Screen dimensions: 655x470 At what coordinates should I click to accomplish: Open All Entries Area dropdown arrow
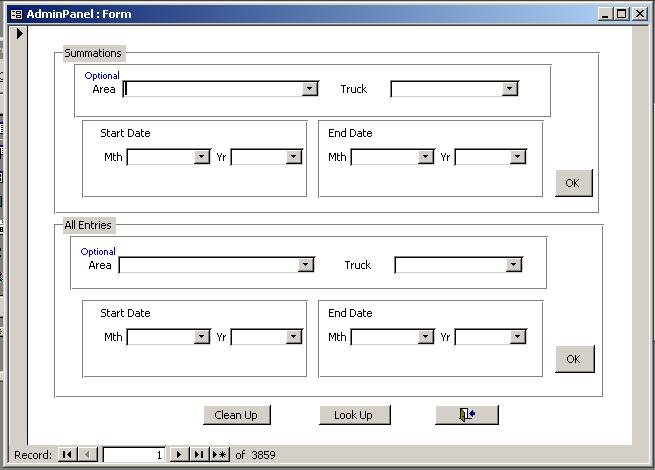pyautogui.click(x=306, y=264)
